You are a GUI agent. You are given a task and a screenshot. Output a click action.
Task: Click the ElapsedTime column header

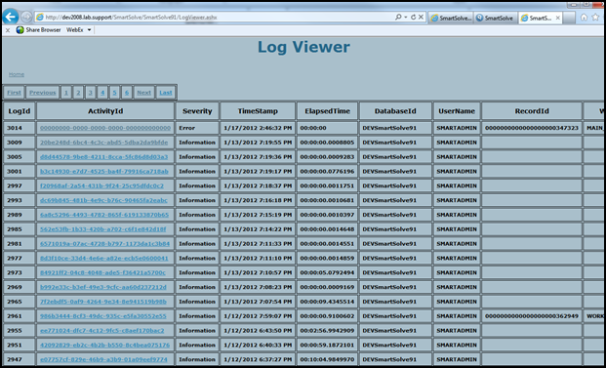click(x=327, y=111)
